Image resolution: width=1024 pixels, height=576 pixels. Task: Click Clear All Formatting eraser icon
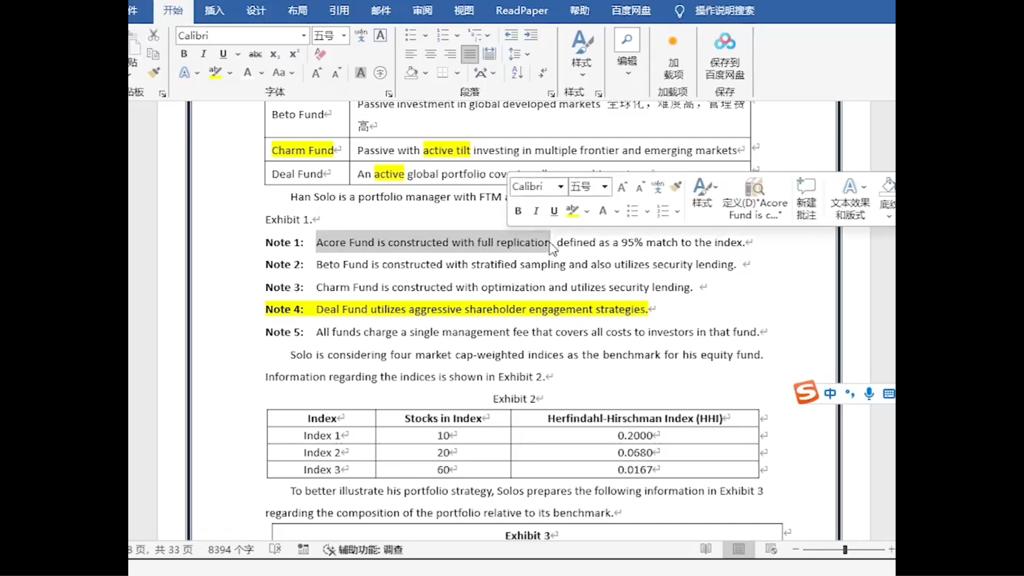point(320,54)
